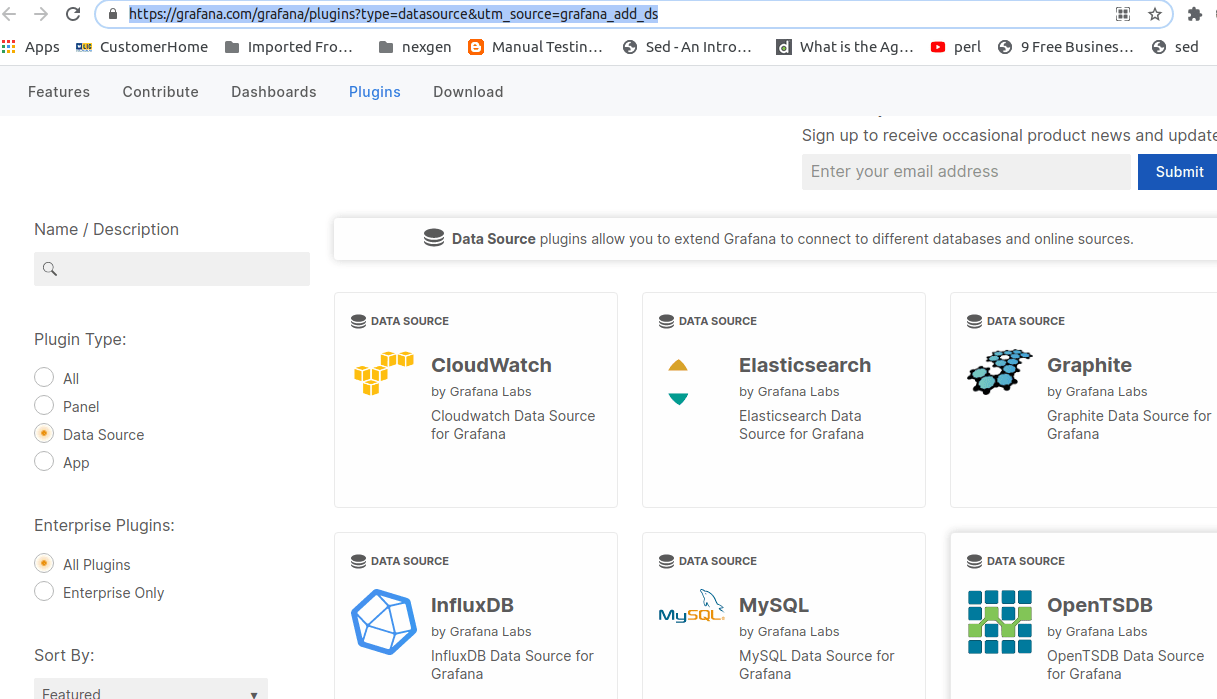Choose the Enterprise Only radio option

point(44,591)
